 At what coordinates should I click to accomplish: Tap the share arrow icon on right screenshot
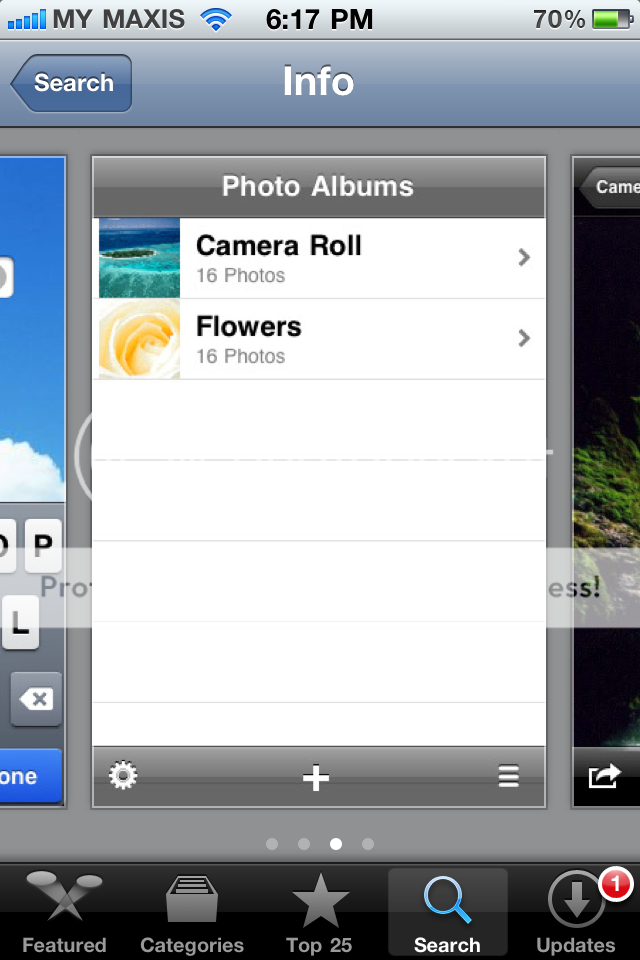(x=604, y=776)
